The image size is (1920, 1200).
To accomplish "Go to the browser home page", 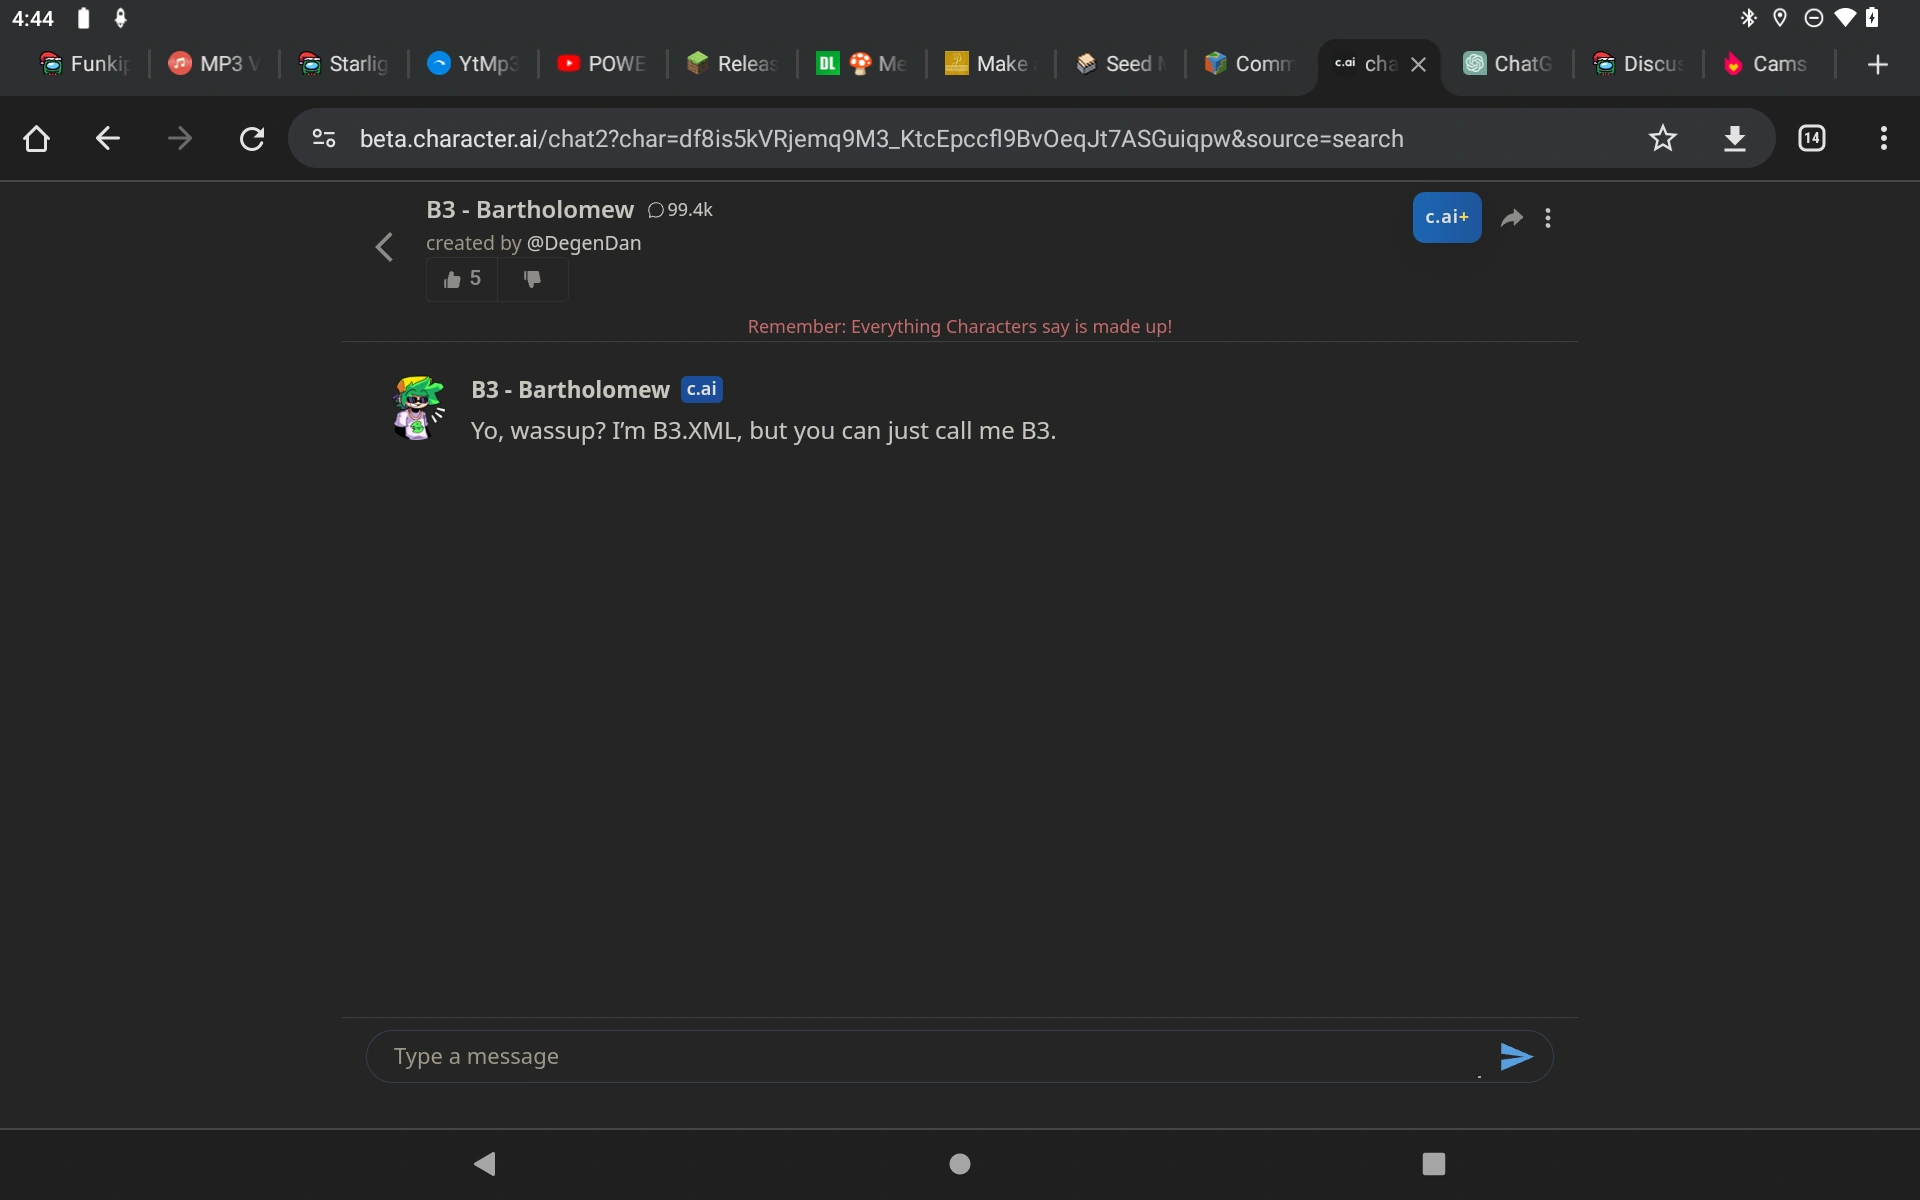I will (36, 138).
